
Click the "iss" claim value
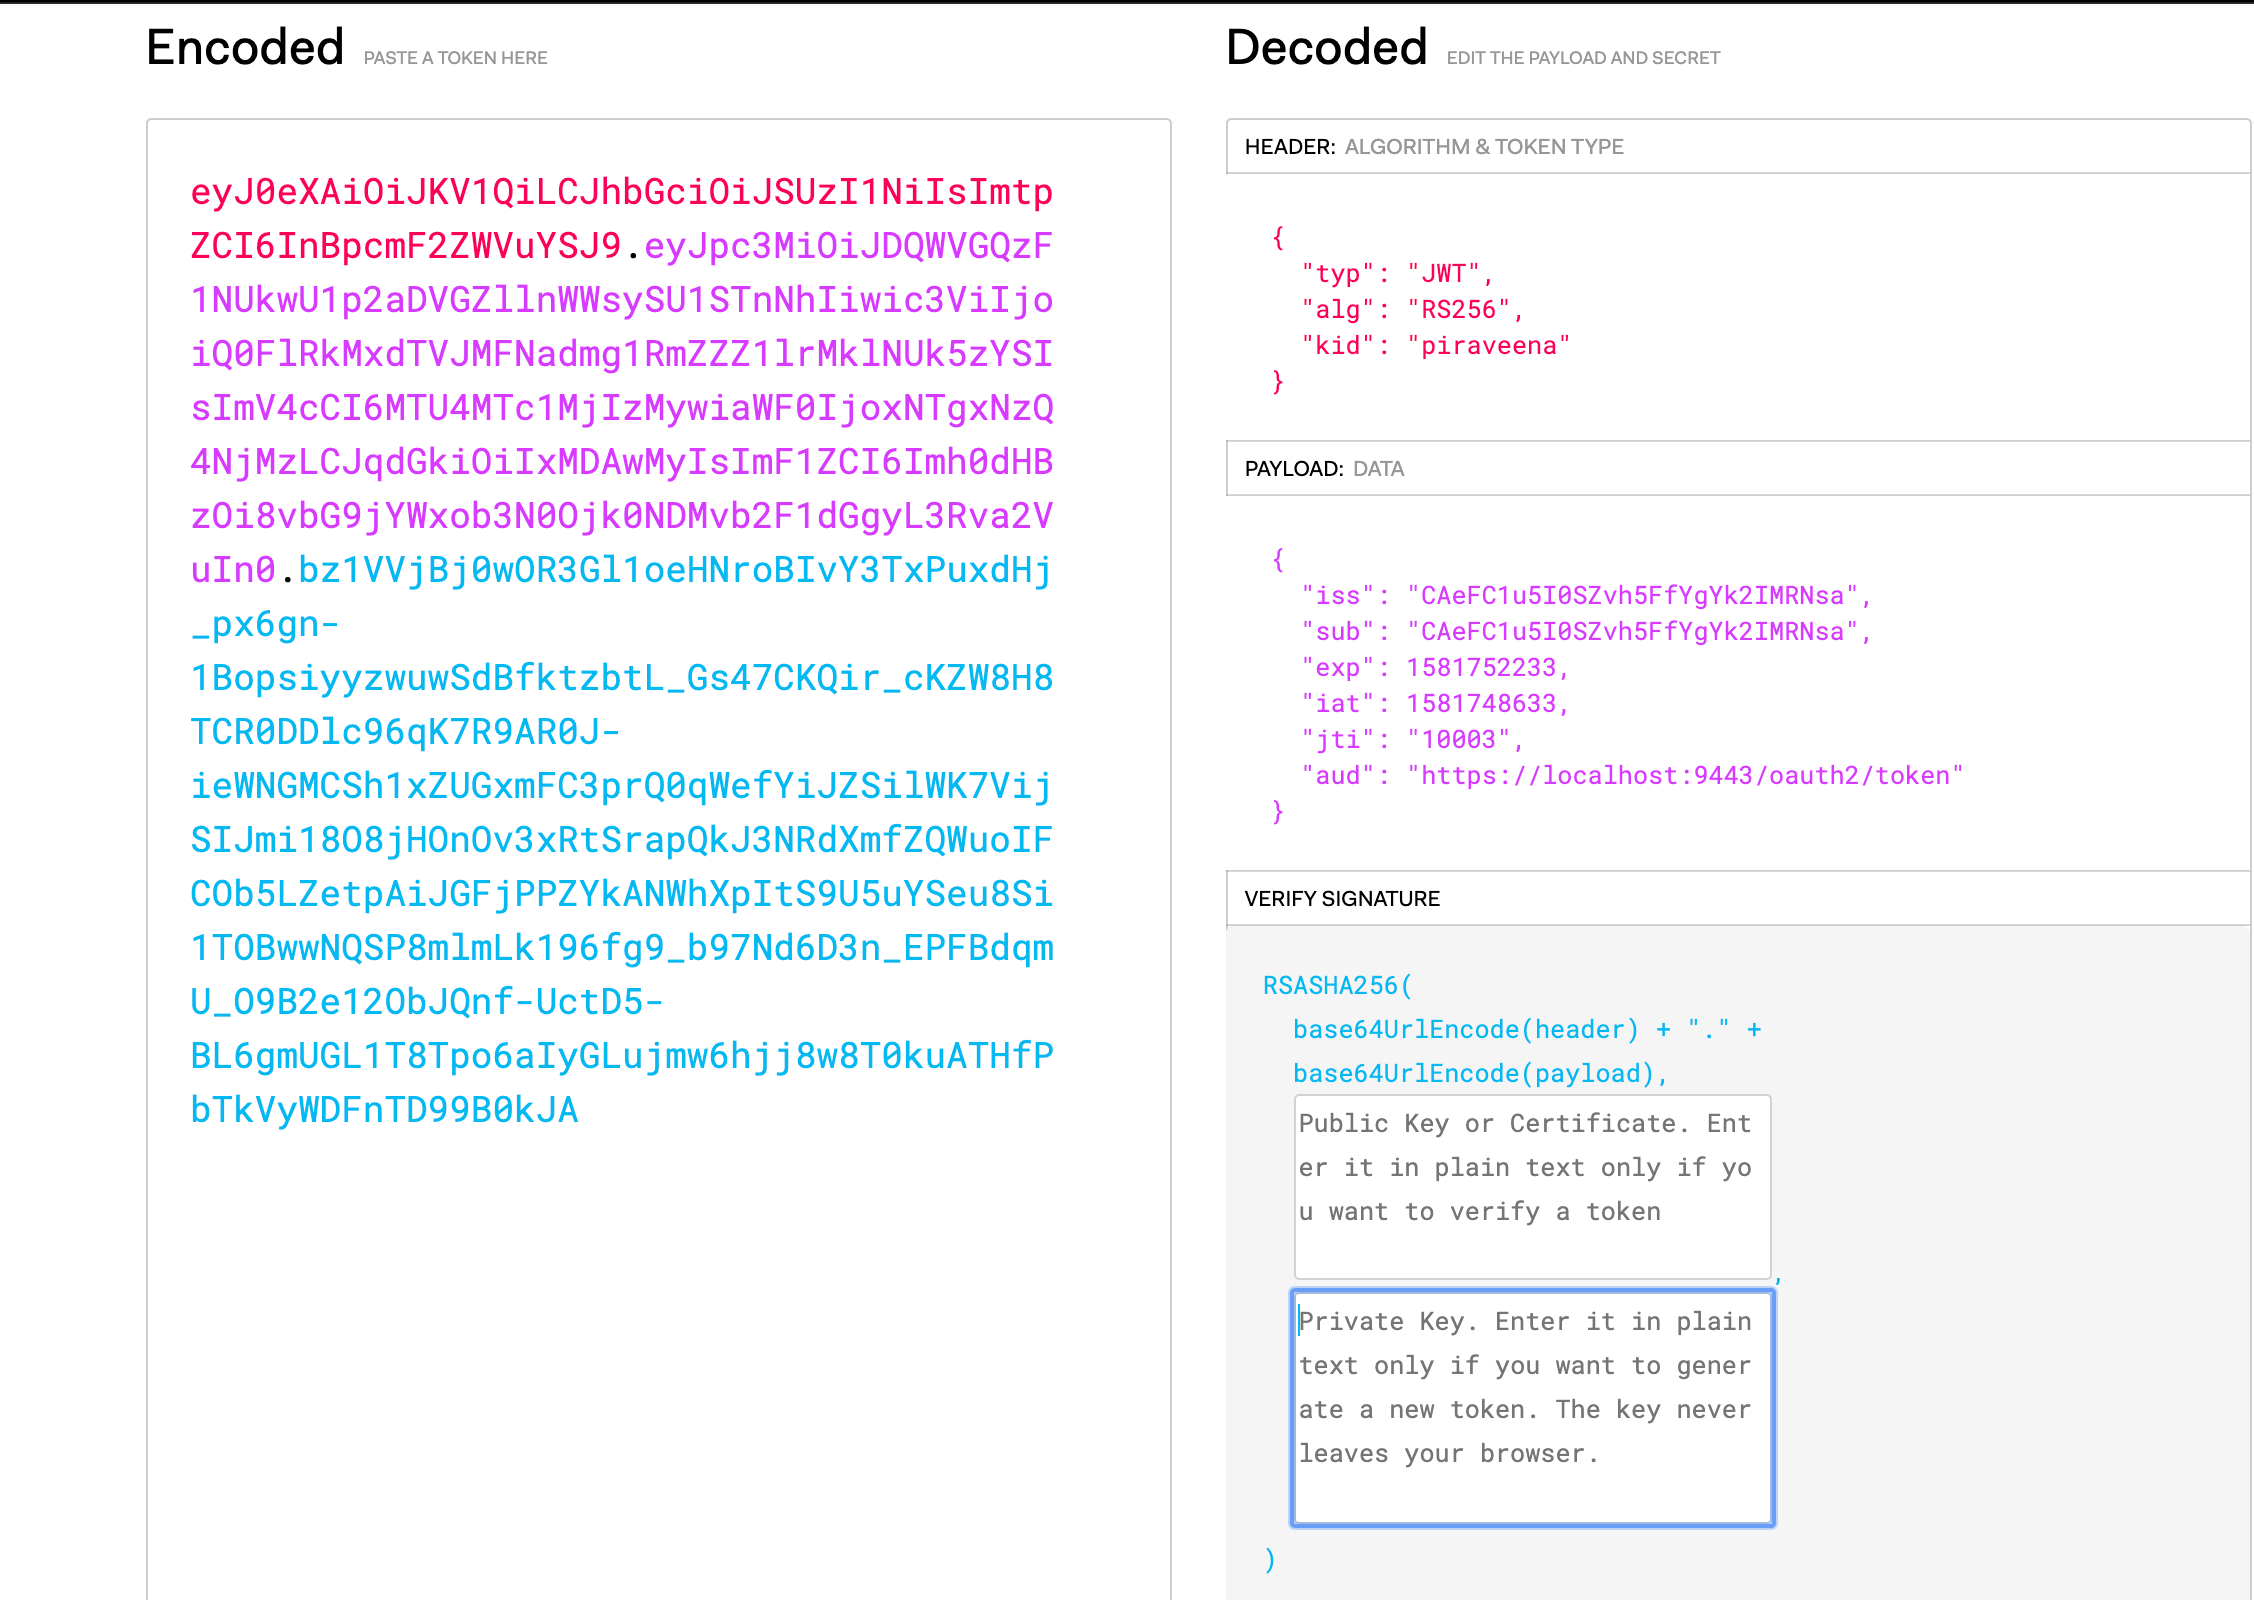1632,596
